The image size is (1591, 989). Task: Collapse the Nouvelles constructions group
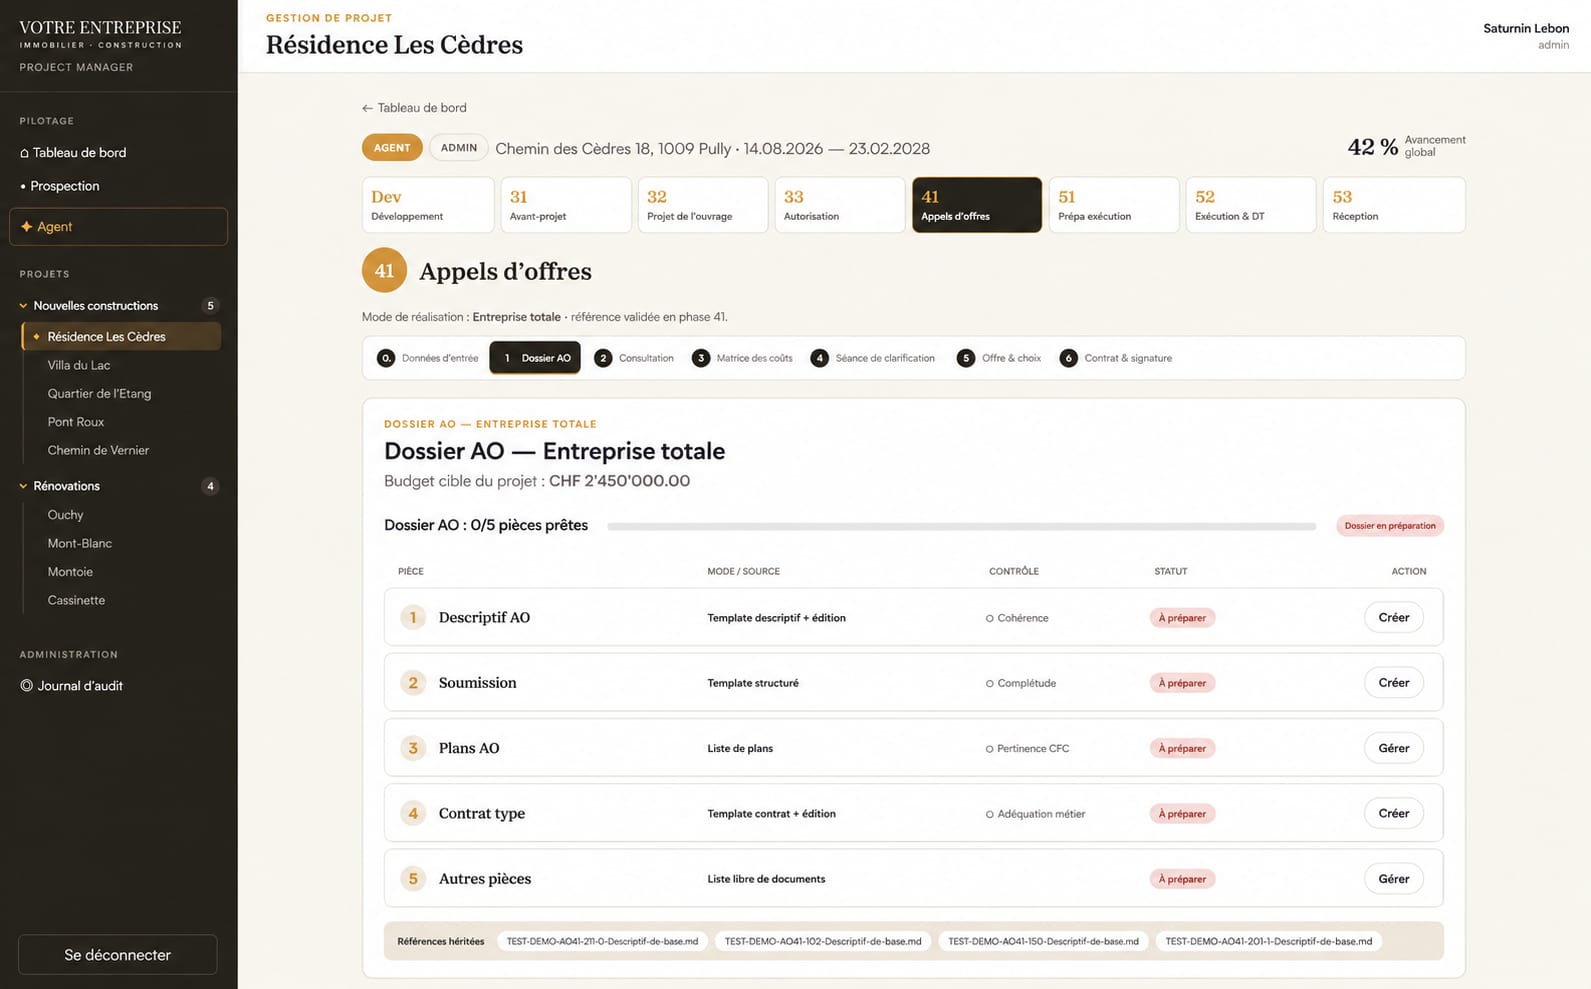pyautogui.click(x=23, y=306)
